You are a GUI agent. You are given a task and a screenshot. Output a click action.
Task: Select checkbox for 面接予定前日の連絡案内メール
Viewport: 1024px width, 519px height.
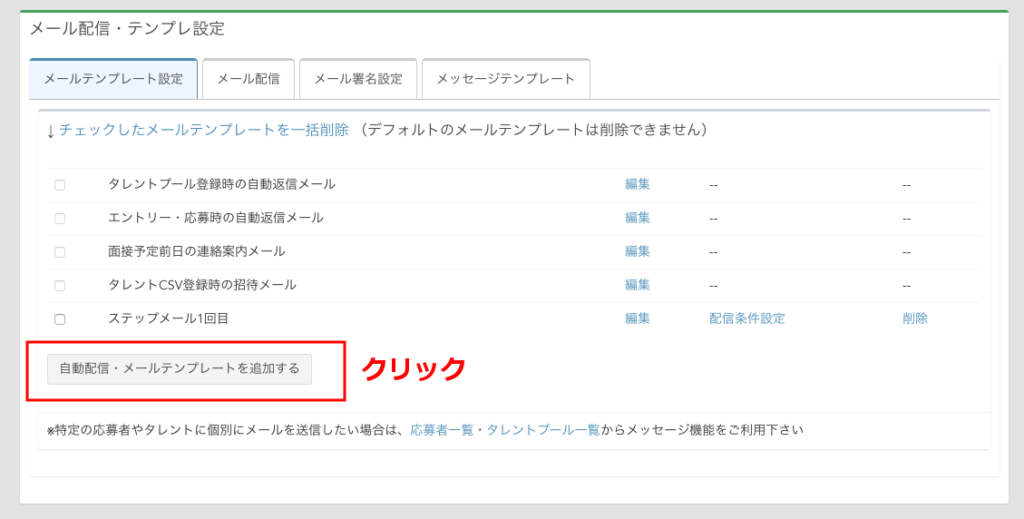(x=60, y=252)
